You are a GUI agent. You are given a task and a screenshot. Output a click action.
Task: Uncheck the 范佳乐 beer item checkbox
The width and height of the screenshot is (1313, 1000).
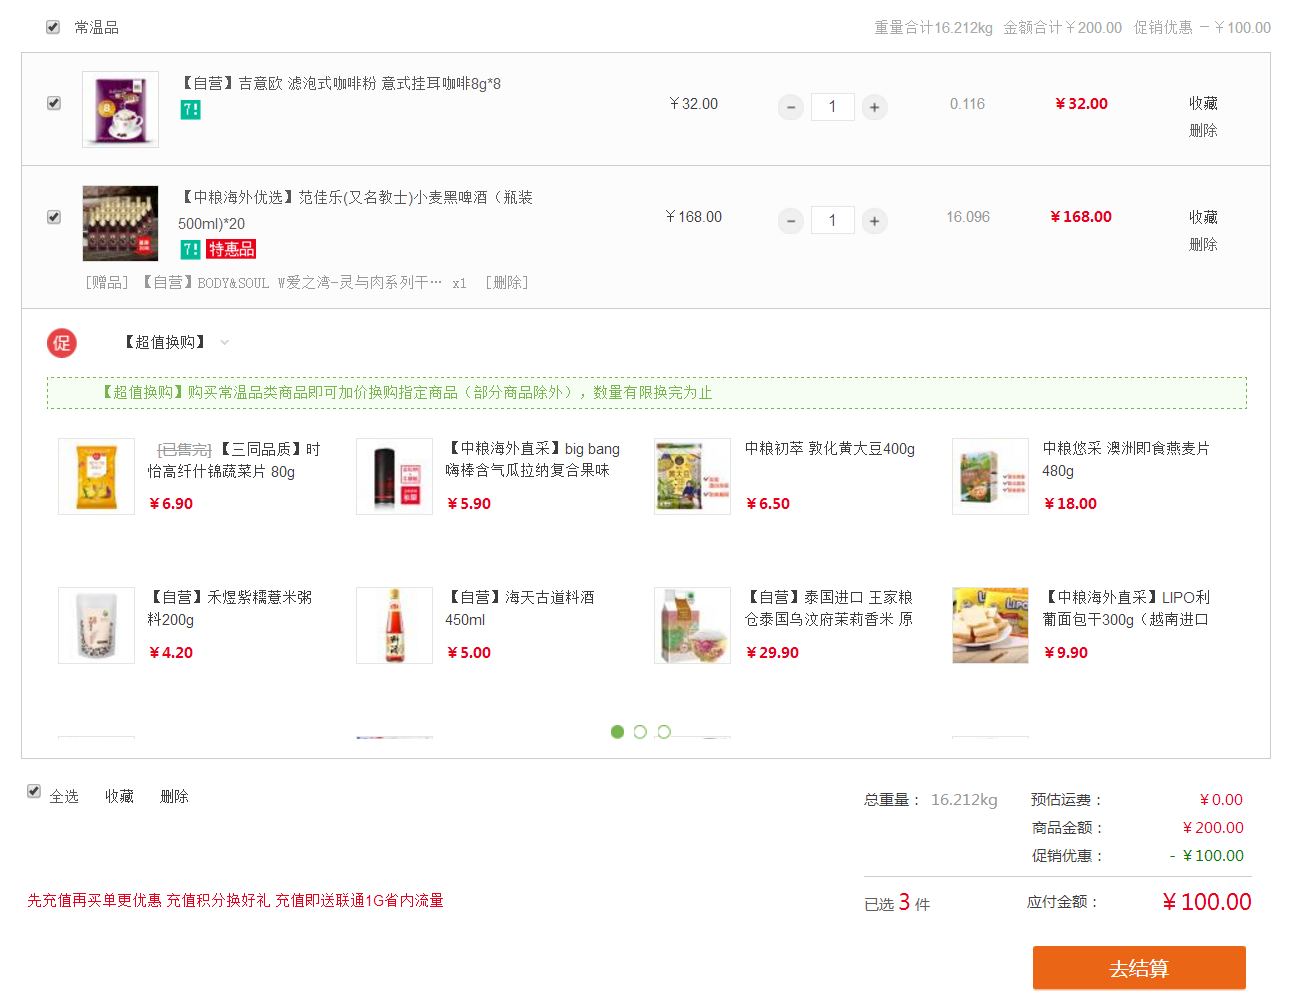pos(54,217)
